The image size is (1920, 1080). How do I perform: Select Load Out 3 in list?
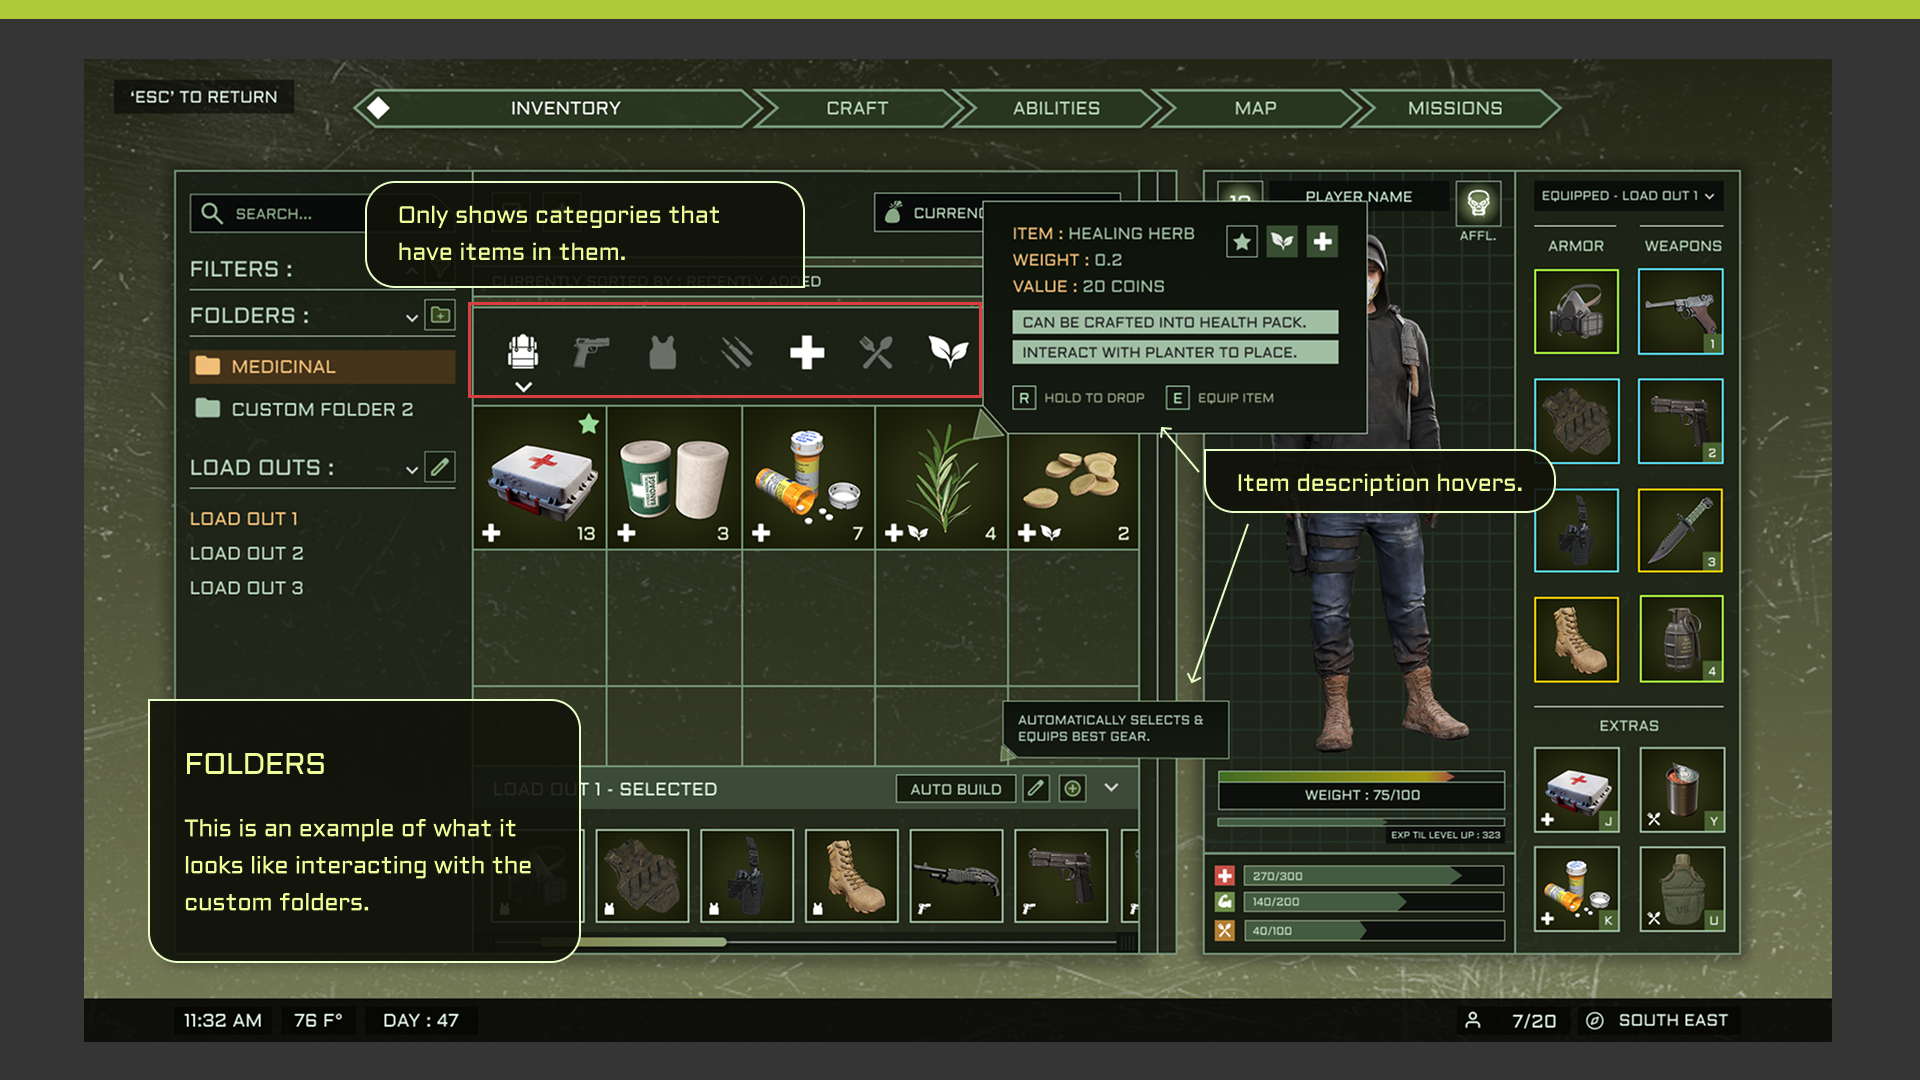(247, 588)
